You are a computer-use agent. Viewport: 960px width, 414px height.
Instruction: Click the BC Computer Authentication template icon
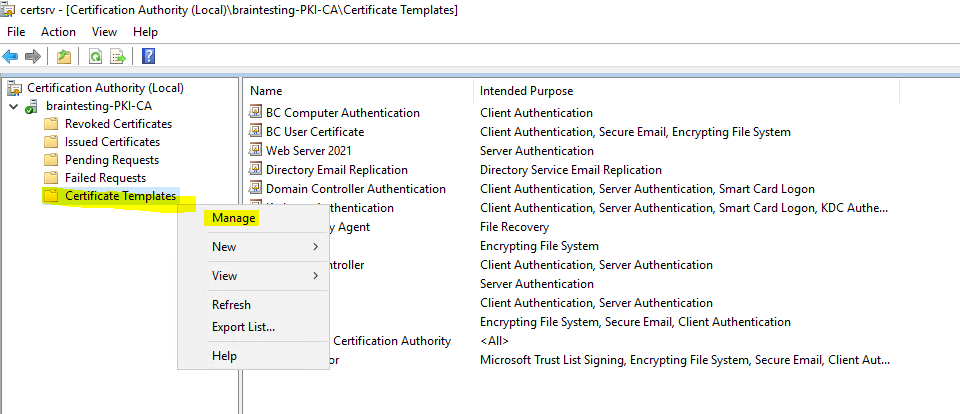coord(255,112)
